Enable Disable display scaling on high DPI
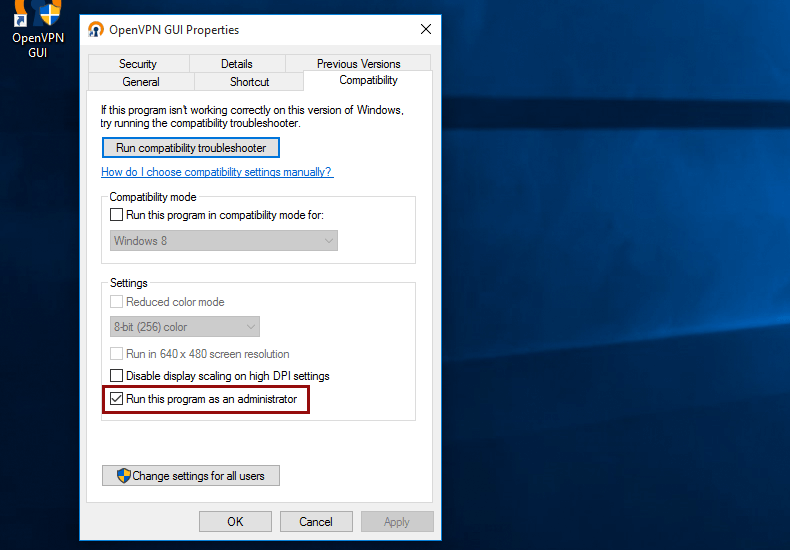 (x=117, y=376)
